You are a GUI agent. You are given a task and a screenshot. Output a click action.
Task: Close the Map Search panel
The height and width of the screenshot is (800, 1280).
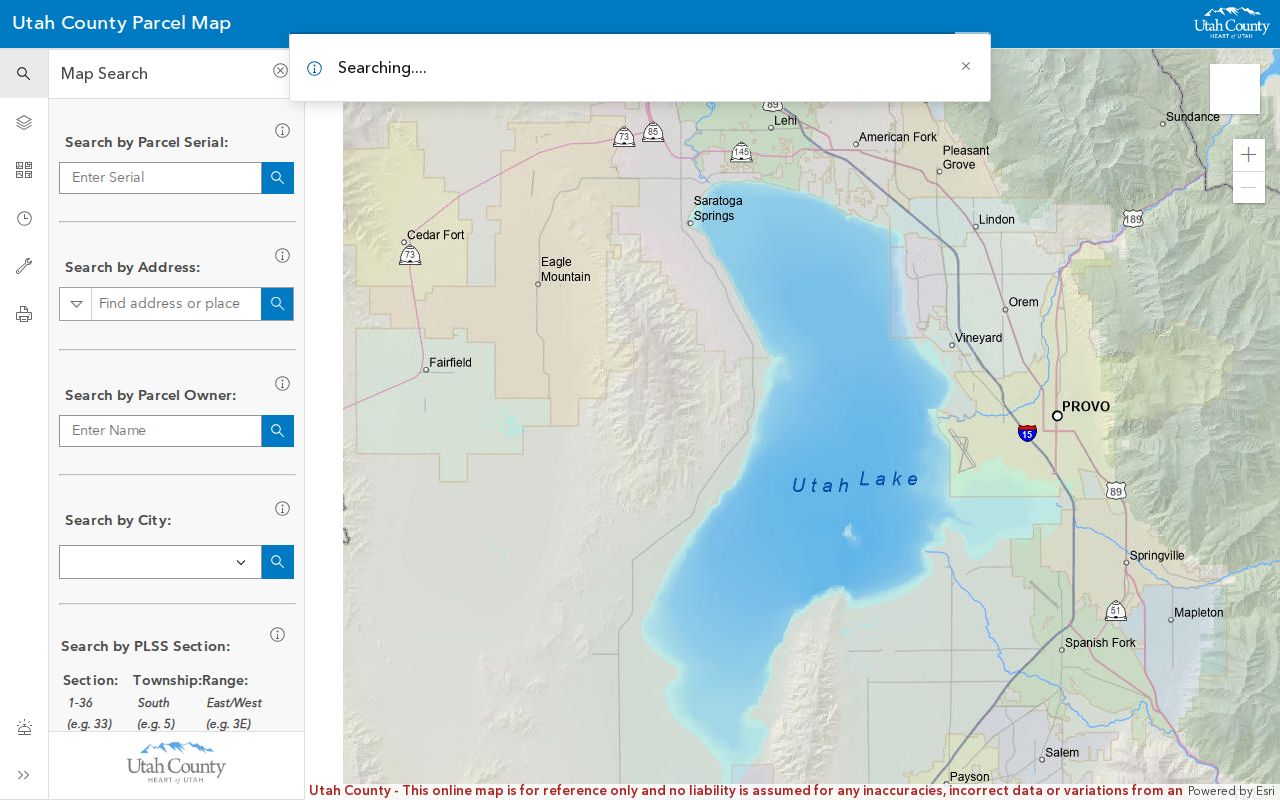(x=280, y=71)
